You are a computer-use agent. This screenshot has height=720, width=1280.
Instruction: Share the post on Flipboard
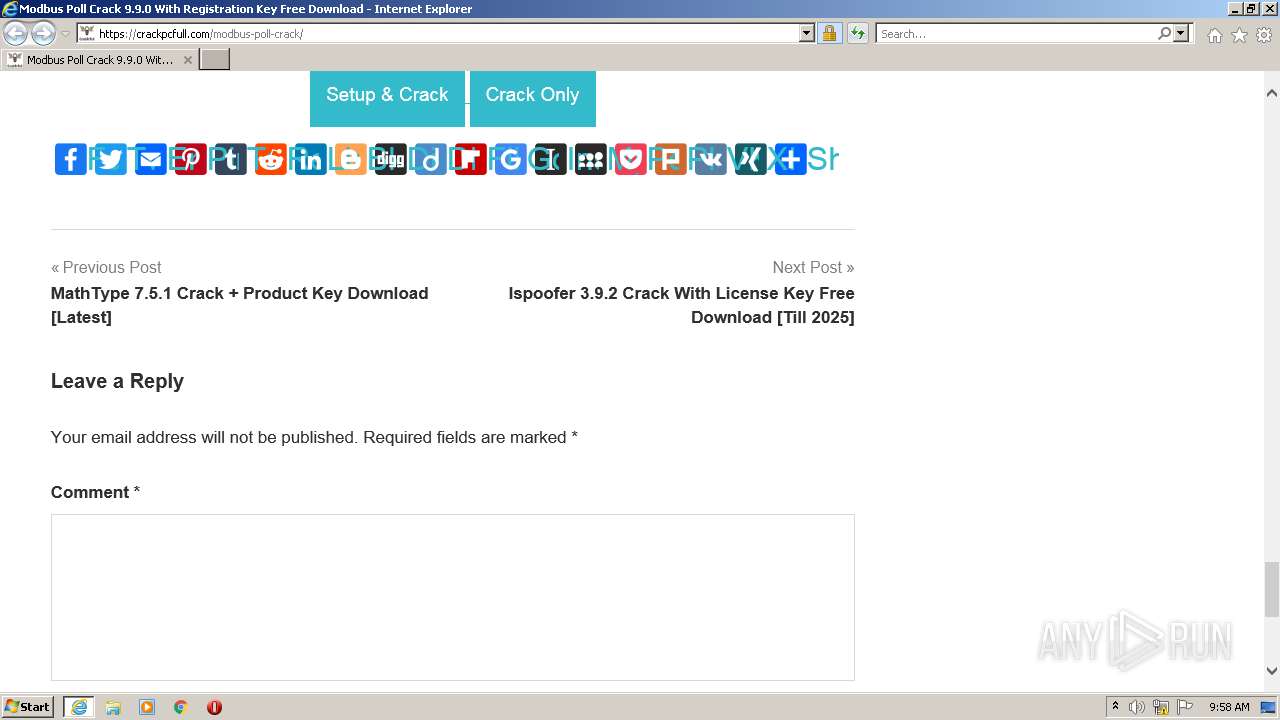(471, 159)
